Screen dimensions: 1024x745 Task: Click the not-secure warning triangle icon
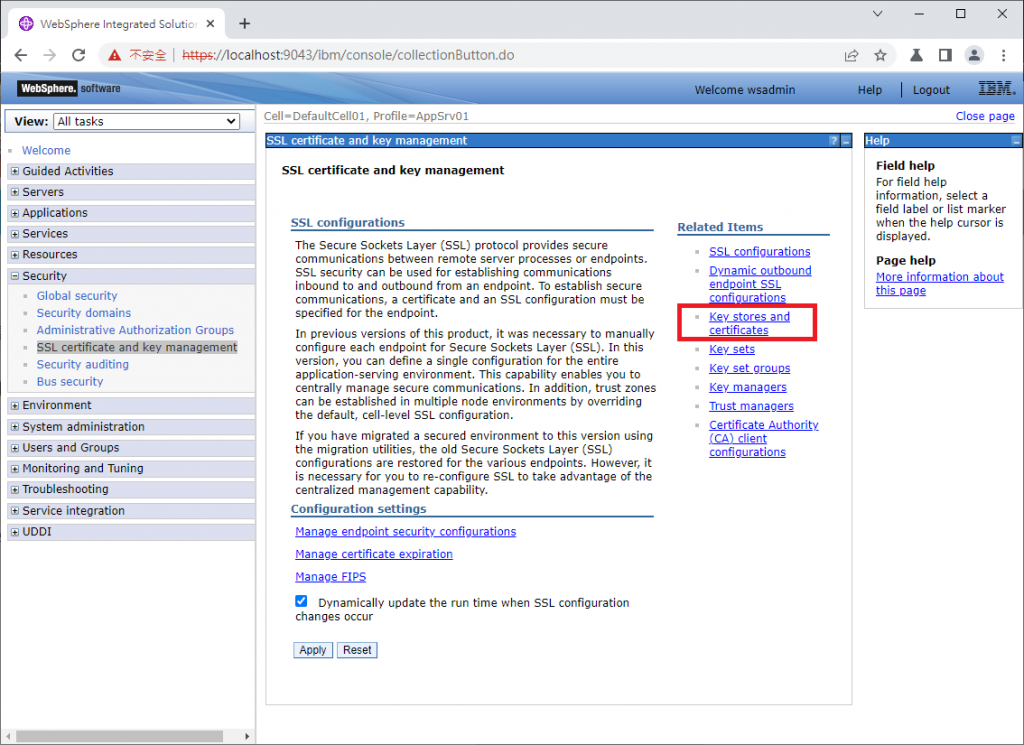114,55
